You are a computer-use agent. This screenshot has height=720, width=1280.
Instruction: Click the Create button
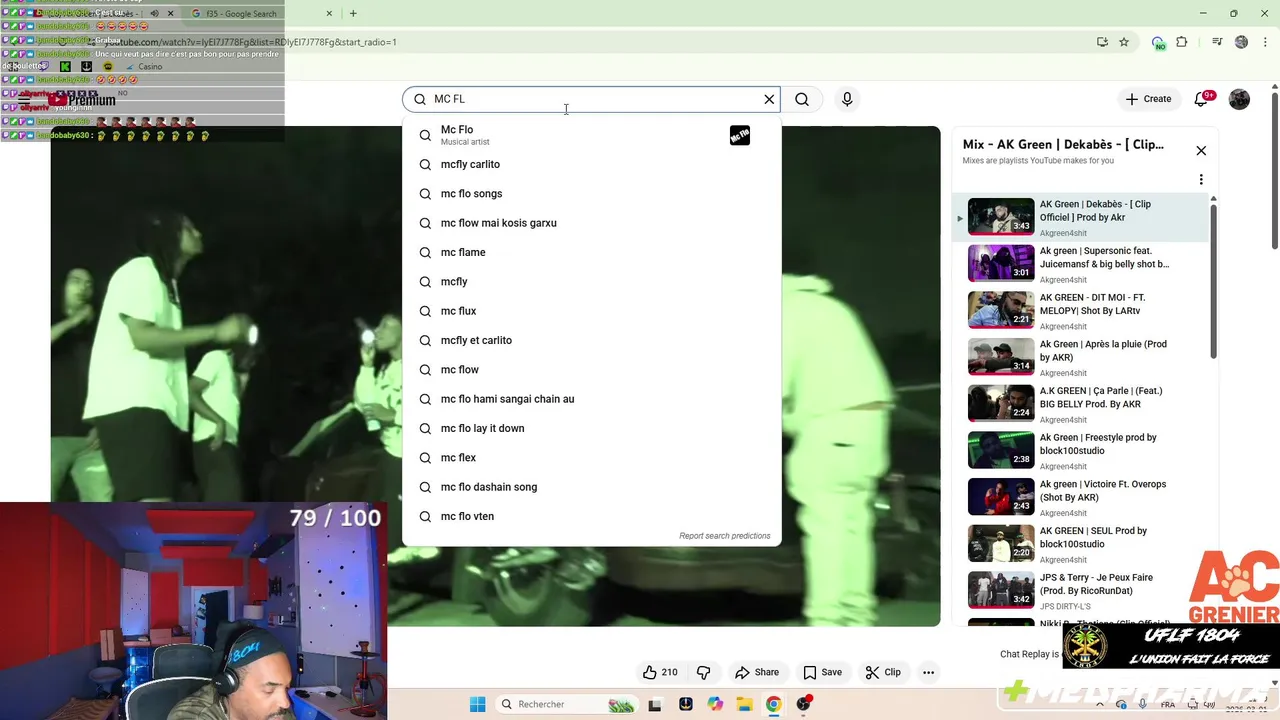point(1148,99)
